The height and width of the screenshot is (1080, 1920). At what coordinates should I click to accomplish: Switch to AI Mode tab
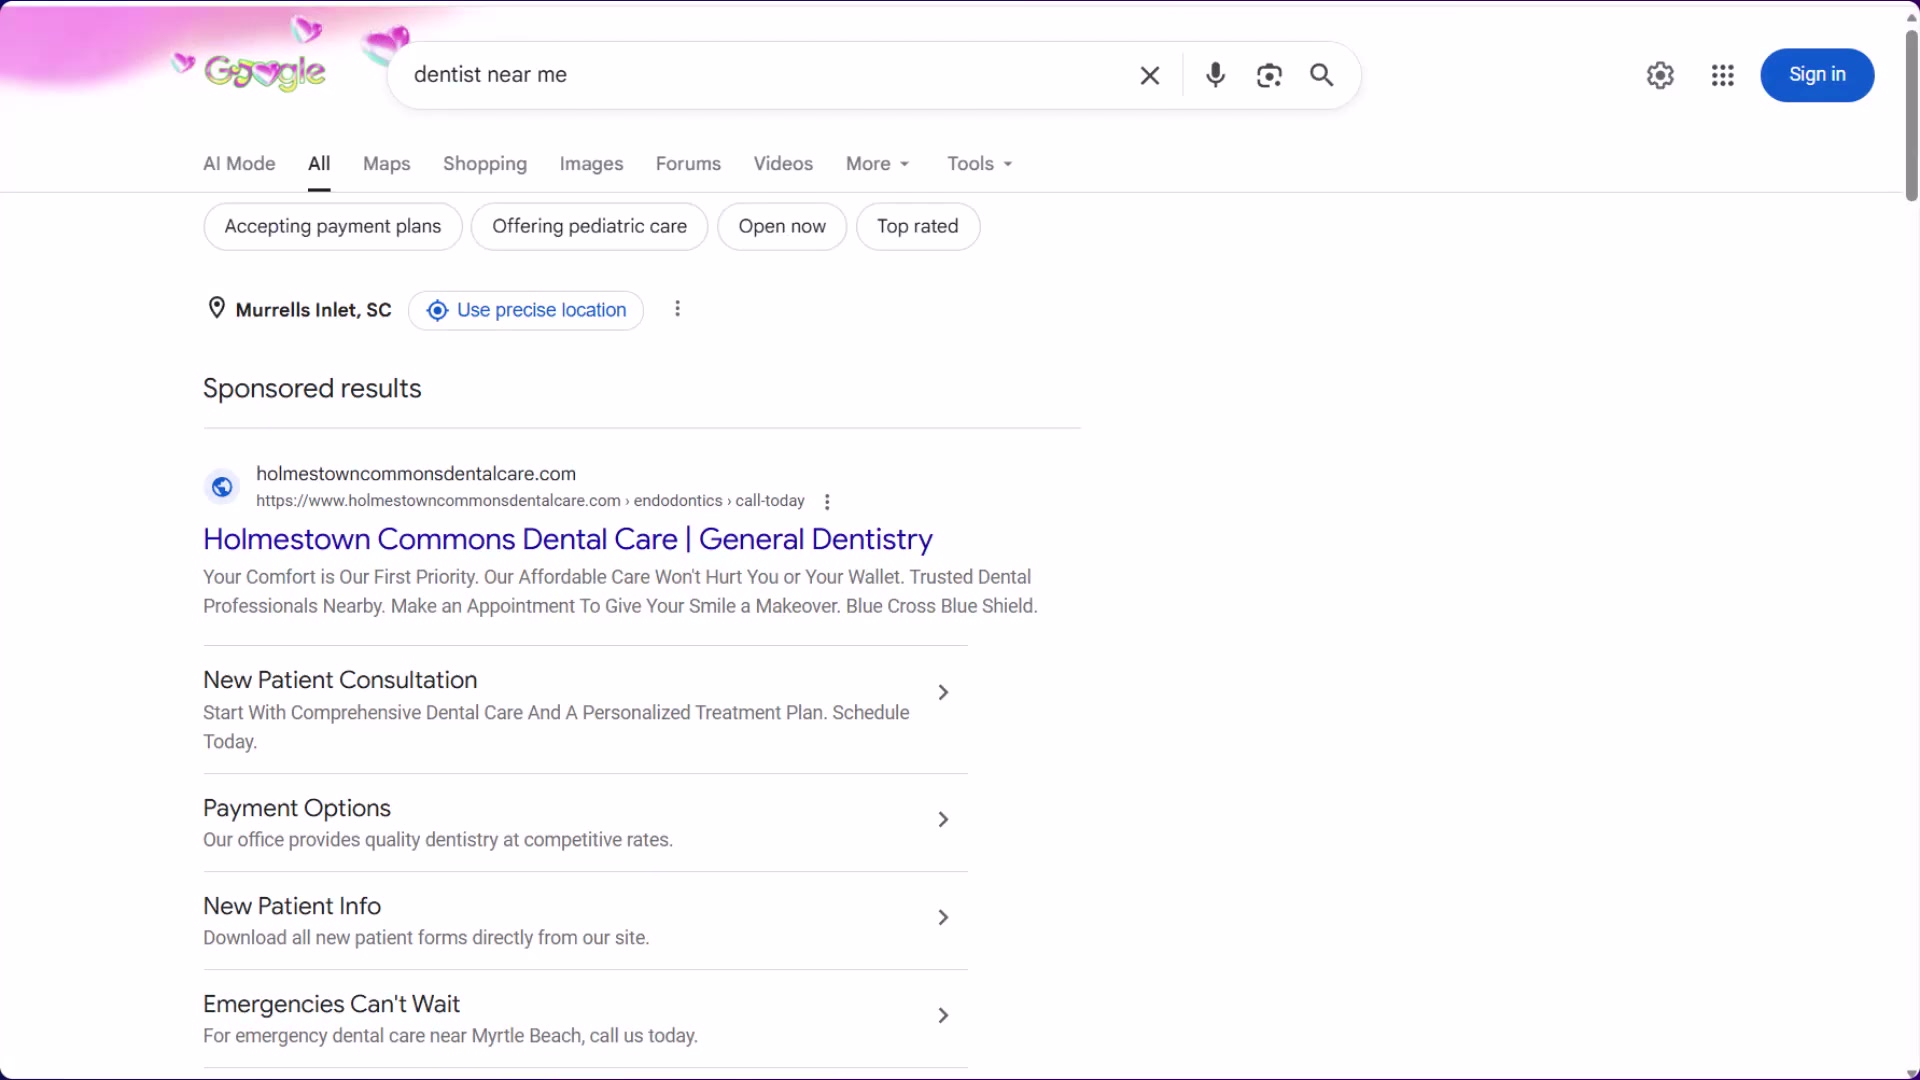tap(239, 164)
